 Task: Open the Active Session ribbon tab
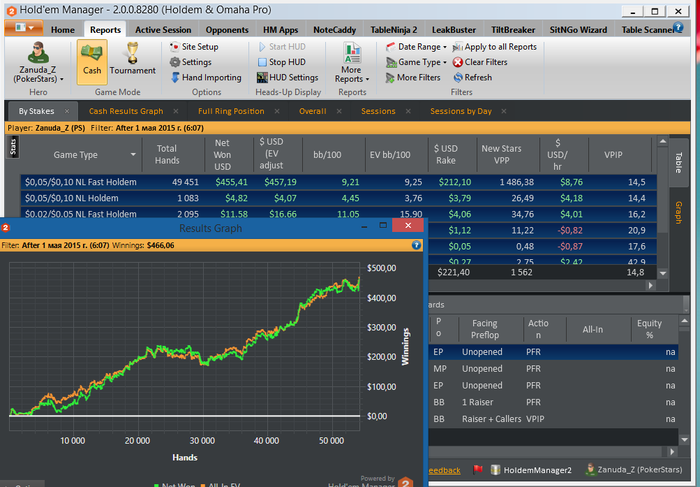coord(163,30)
